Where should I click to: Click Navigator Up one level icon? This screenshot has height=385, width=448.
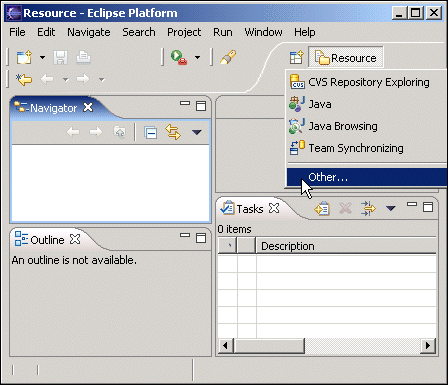(x=120, y=132)
